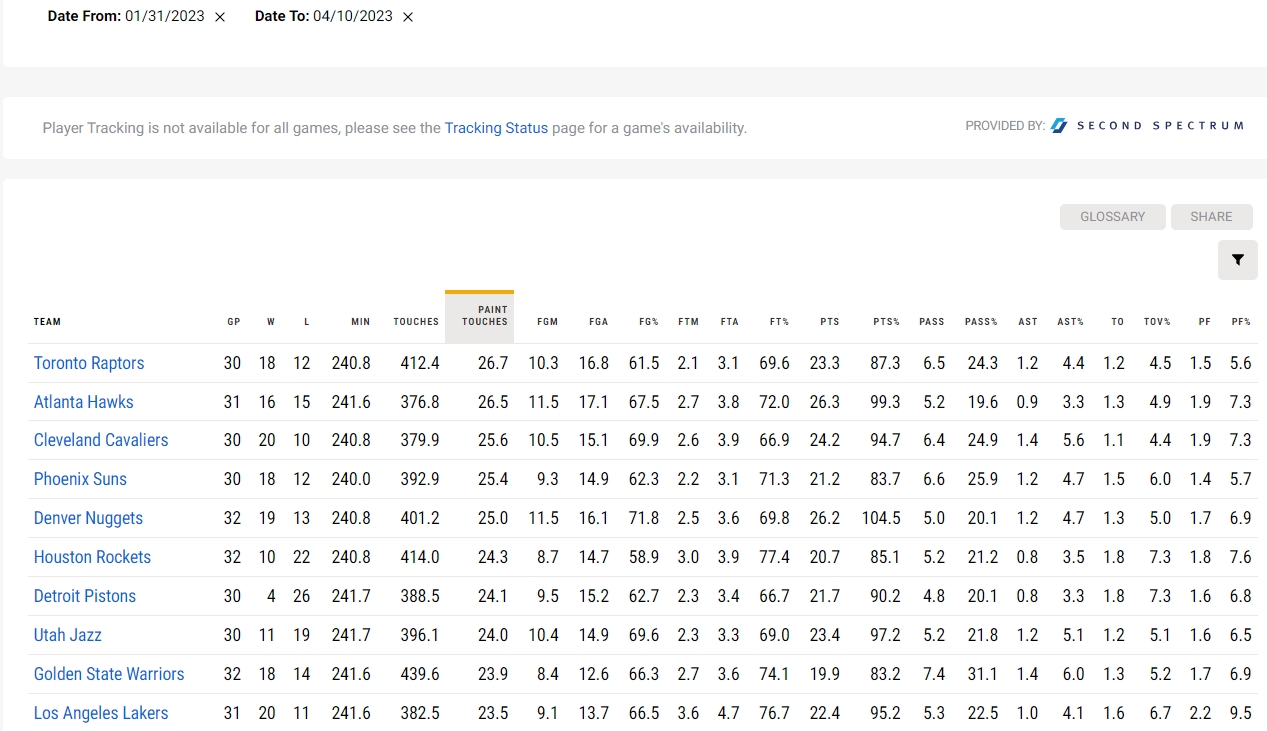Viewport: 1267px width, 731px height.
Task: Sort by PTS column header
Action: pyautogui.click(x=830, y=322)
